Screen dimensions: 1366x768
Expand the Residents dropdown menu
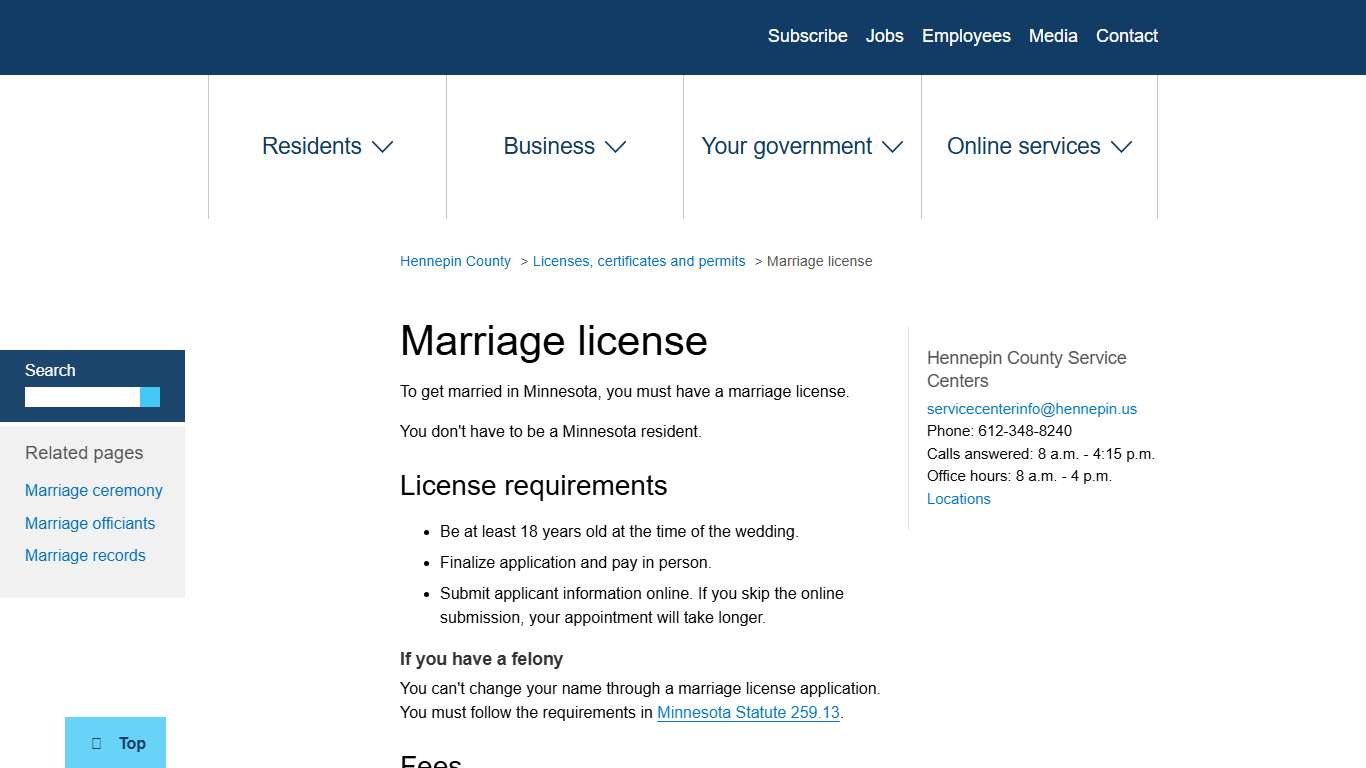(x=326, y=146)
